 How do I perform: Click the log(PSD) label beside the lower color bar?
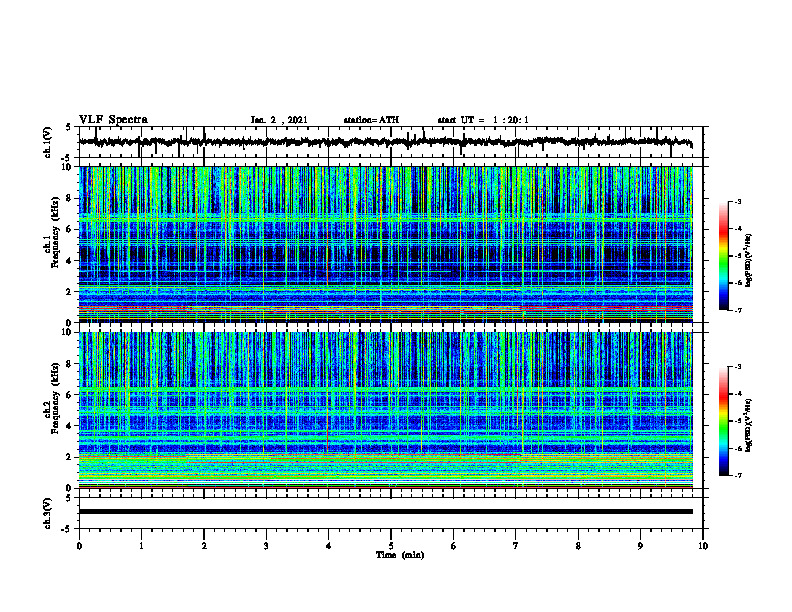(748, 424)
